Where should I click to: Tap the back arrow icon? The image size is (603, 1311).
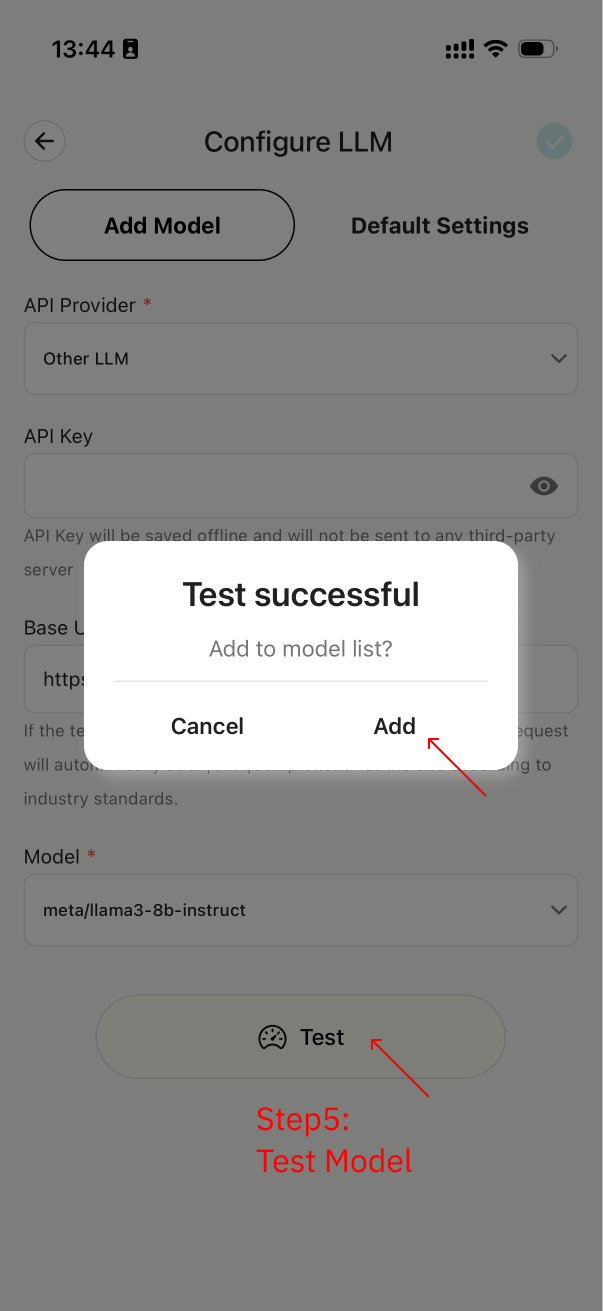click(44, 142)
